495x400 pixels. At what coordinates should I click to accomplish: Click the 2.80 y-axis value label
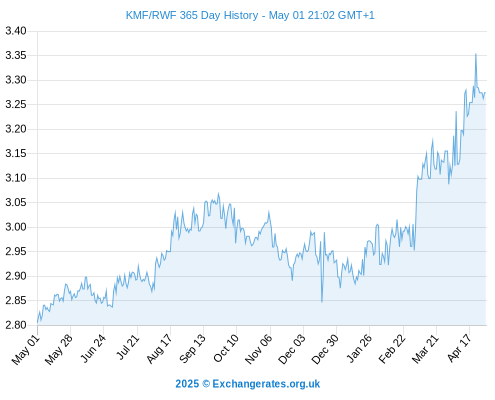(16, 325)
